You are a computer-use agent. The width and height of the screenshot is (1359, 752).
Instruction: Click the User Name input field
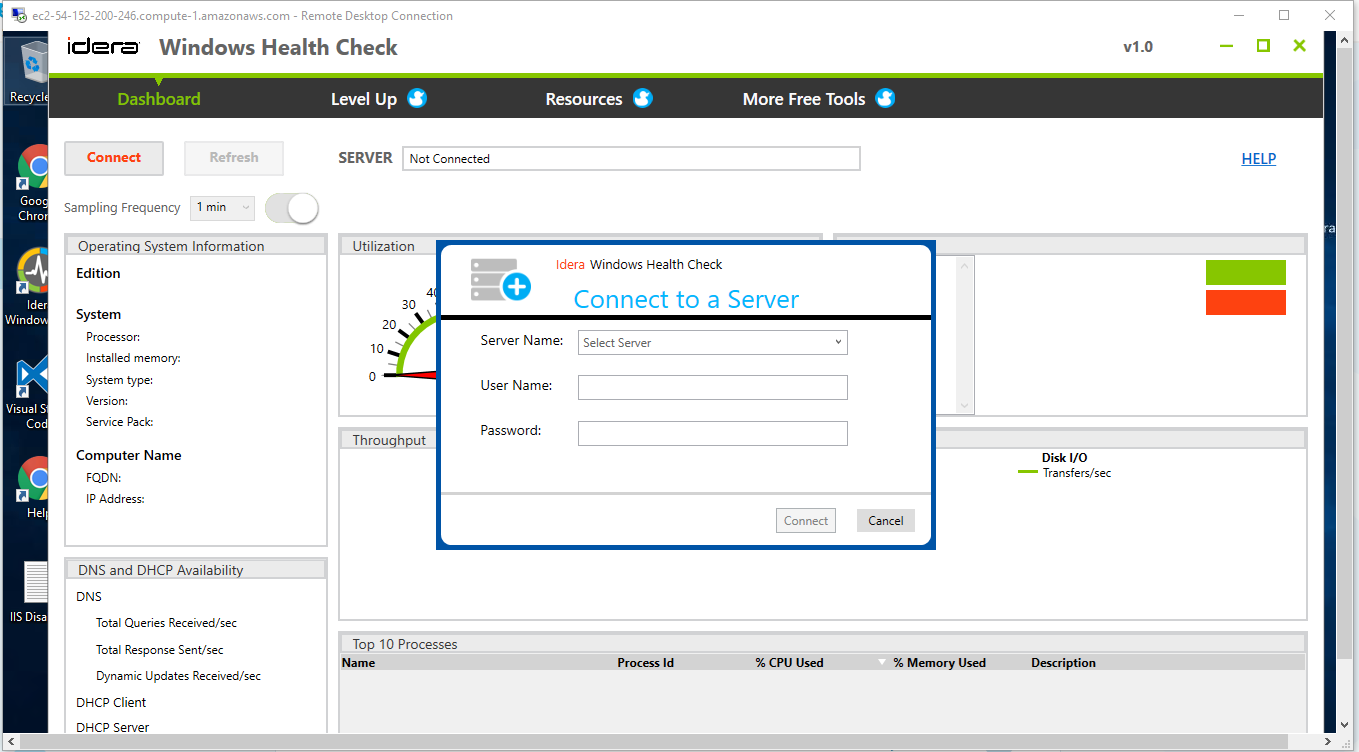[x=712, y=387]
